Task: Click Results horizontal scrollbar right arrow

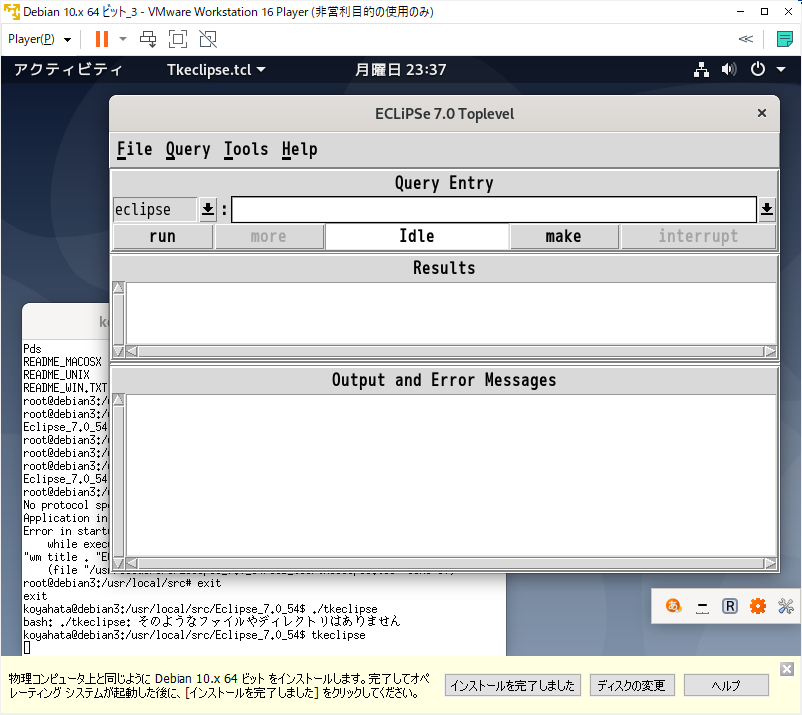Action: [770, 351]
